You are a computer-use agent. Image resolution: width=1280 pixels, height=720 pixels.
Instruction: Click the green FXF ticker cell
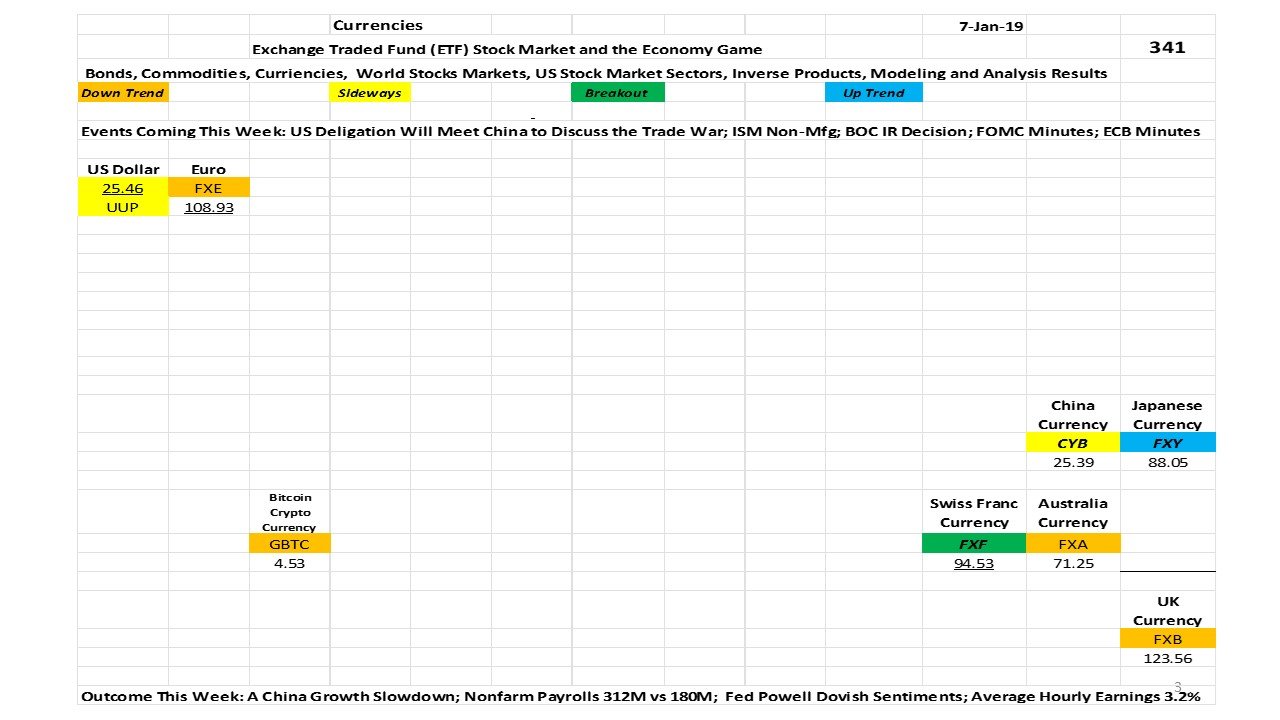pos(973,544)
